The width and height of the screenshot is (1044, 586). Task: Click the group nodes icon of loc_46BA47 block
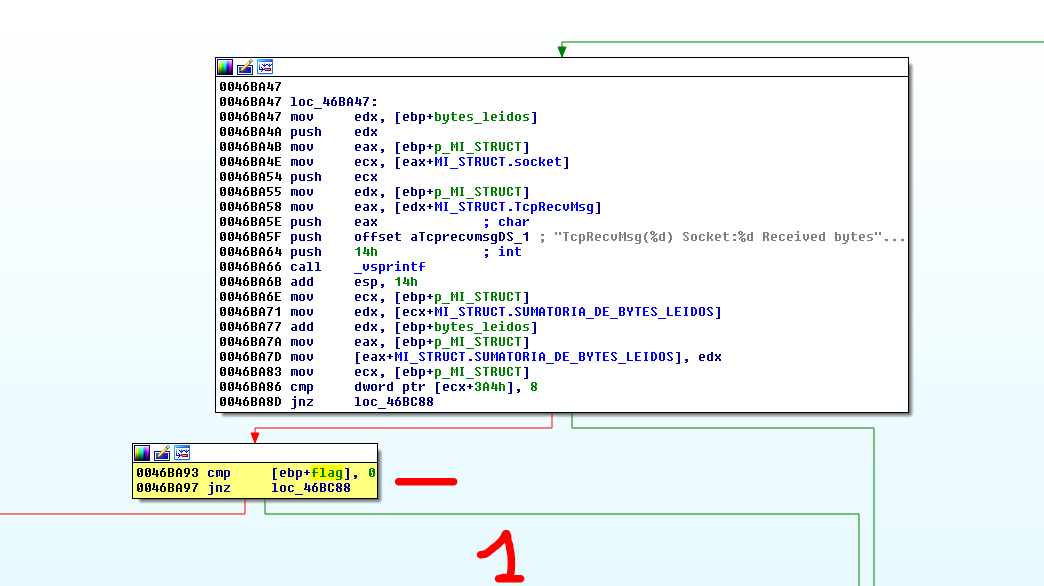[x=265, y=67]
